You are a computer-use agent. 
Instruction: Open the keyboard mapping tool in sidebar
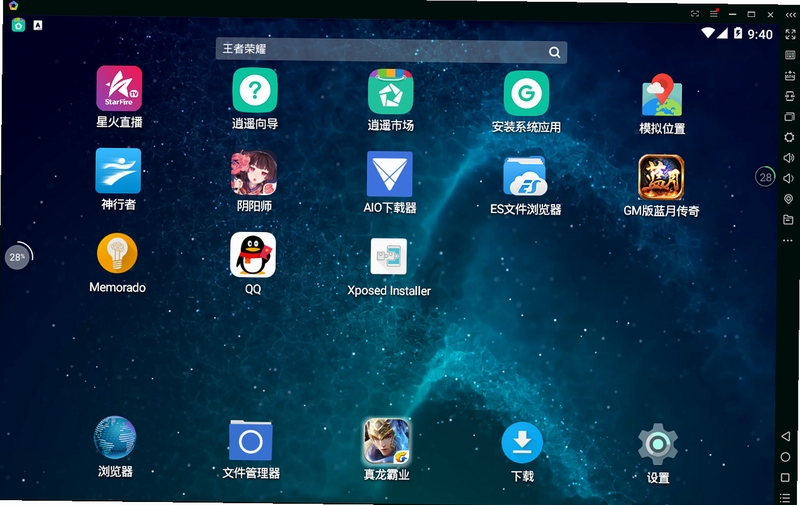point(790,55)
